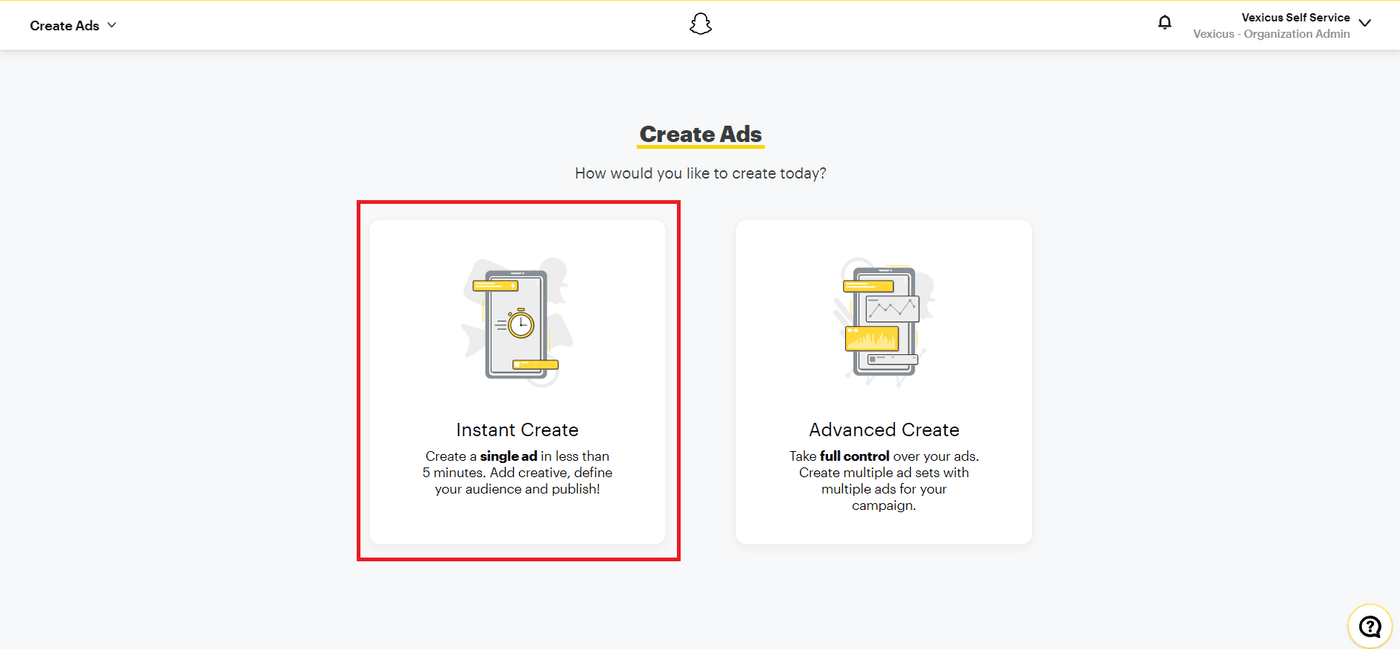
Task: Click the Create Ads underlined heading
Action: pyautogui.click(x=700, y=134)
